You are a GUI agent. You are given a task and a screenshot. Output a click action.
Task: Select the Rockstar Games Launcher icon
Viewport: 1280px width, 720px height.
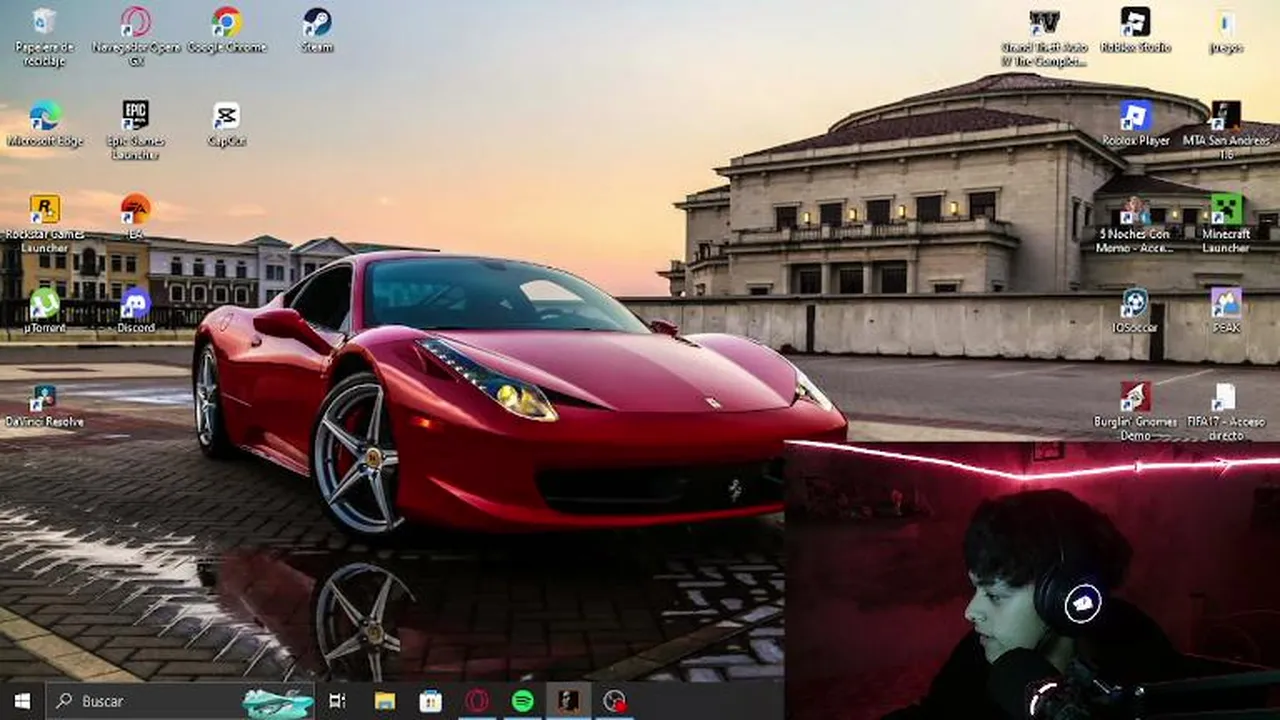(44, 223)
